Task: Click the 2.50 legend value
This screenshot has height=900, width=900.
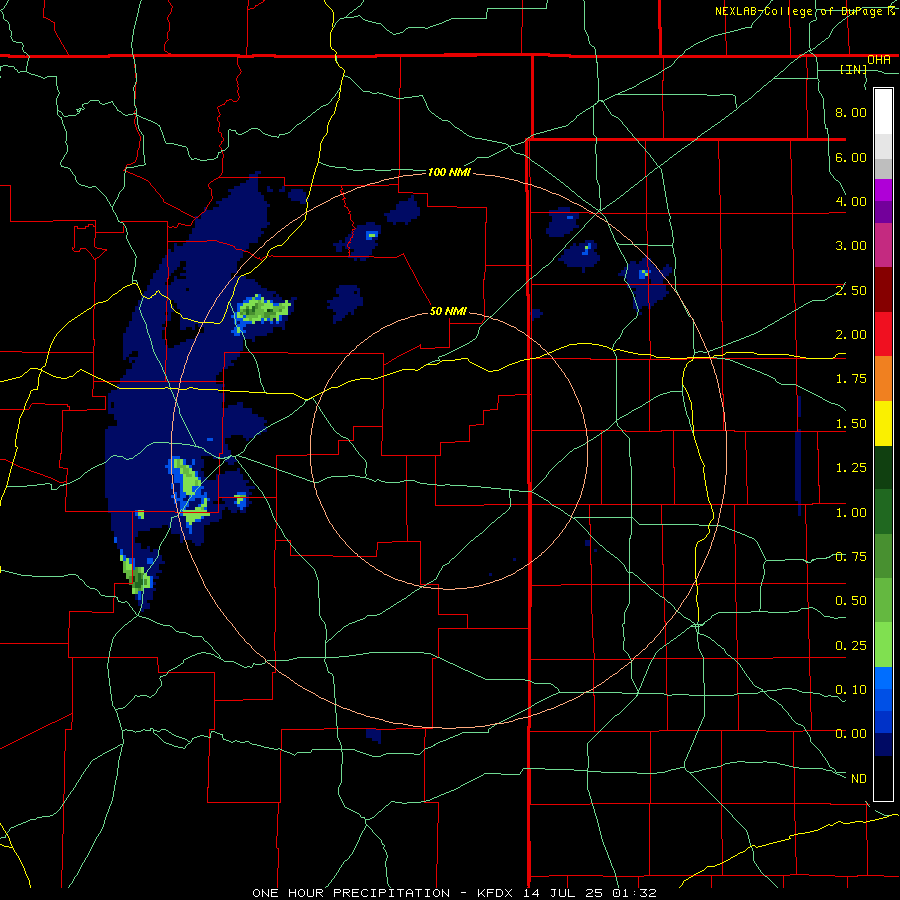Action: 851,290
